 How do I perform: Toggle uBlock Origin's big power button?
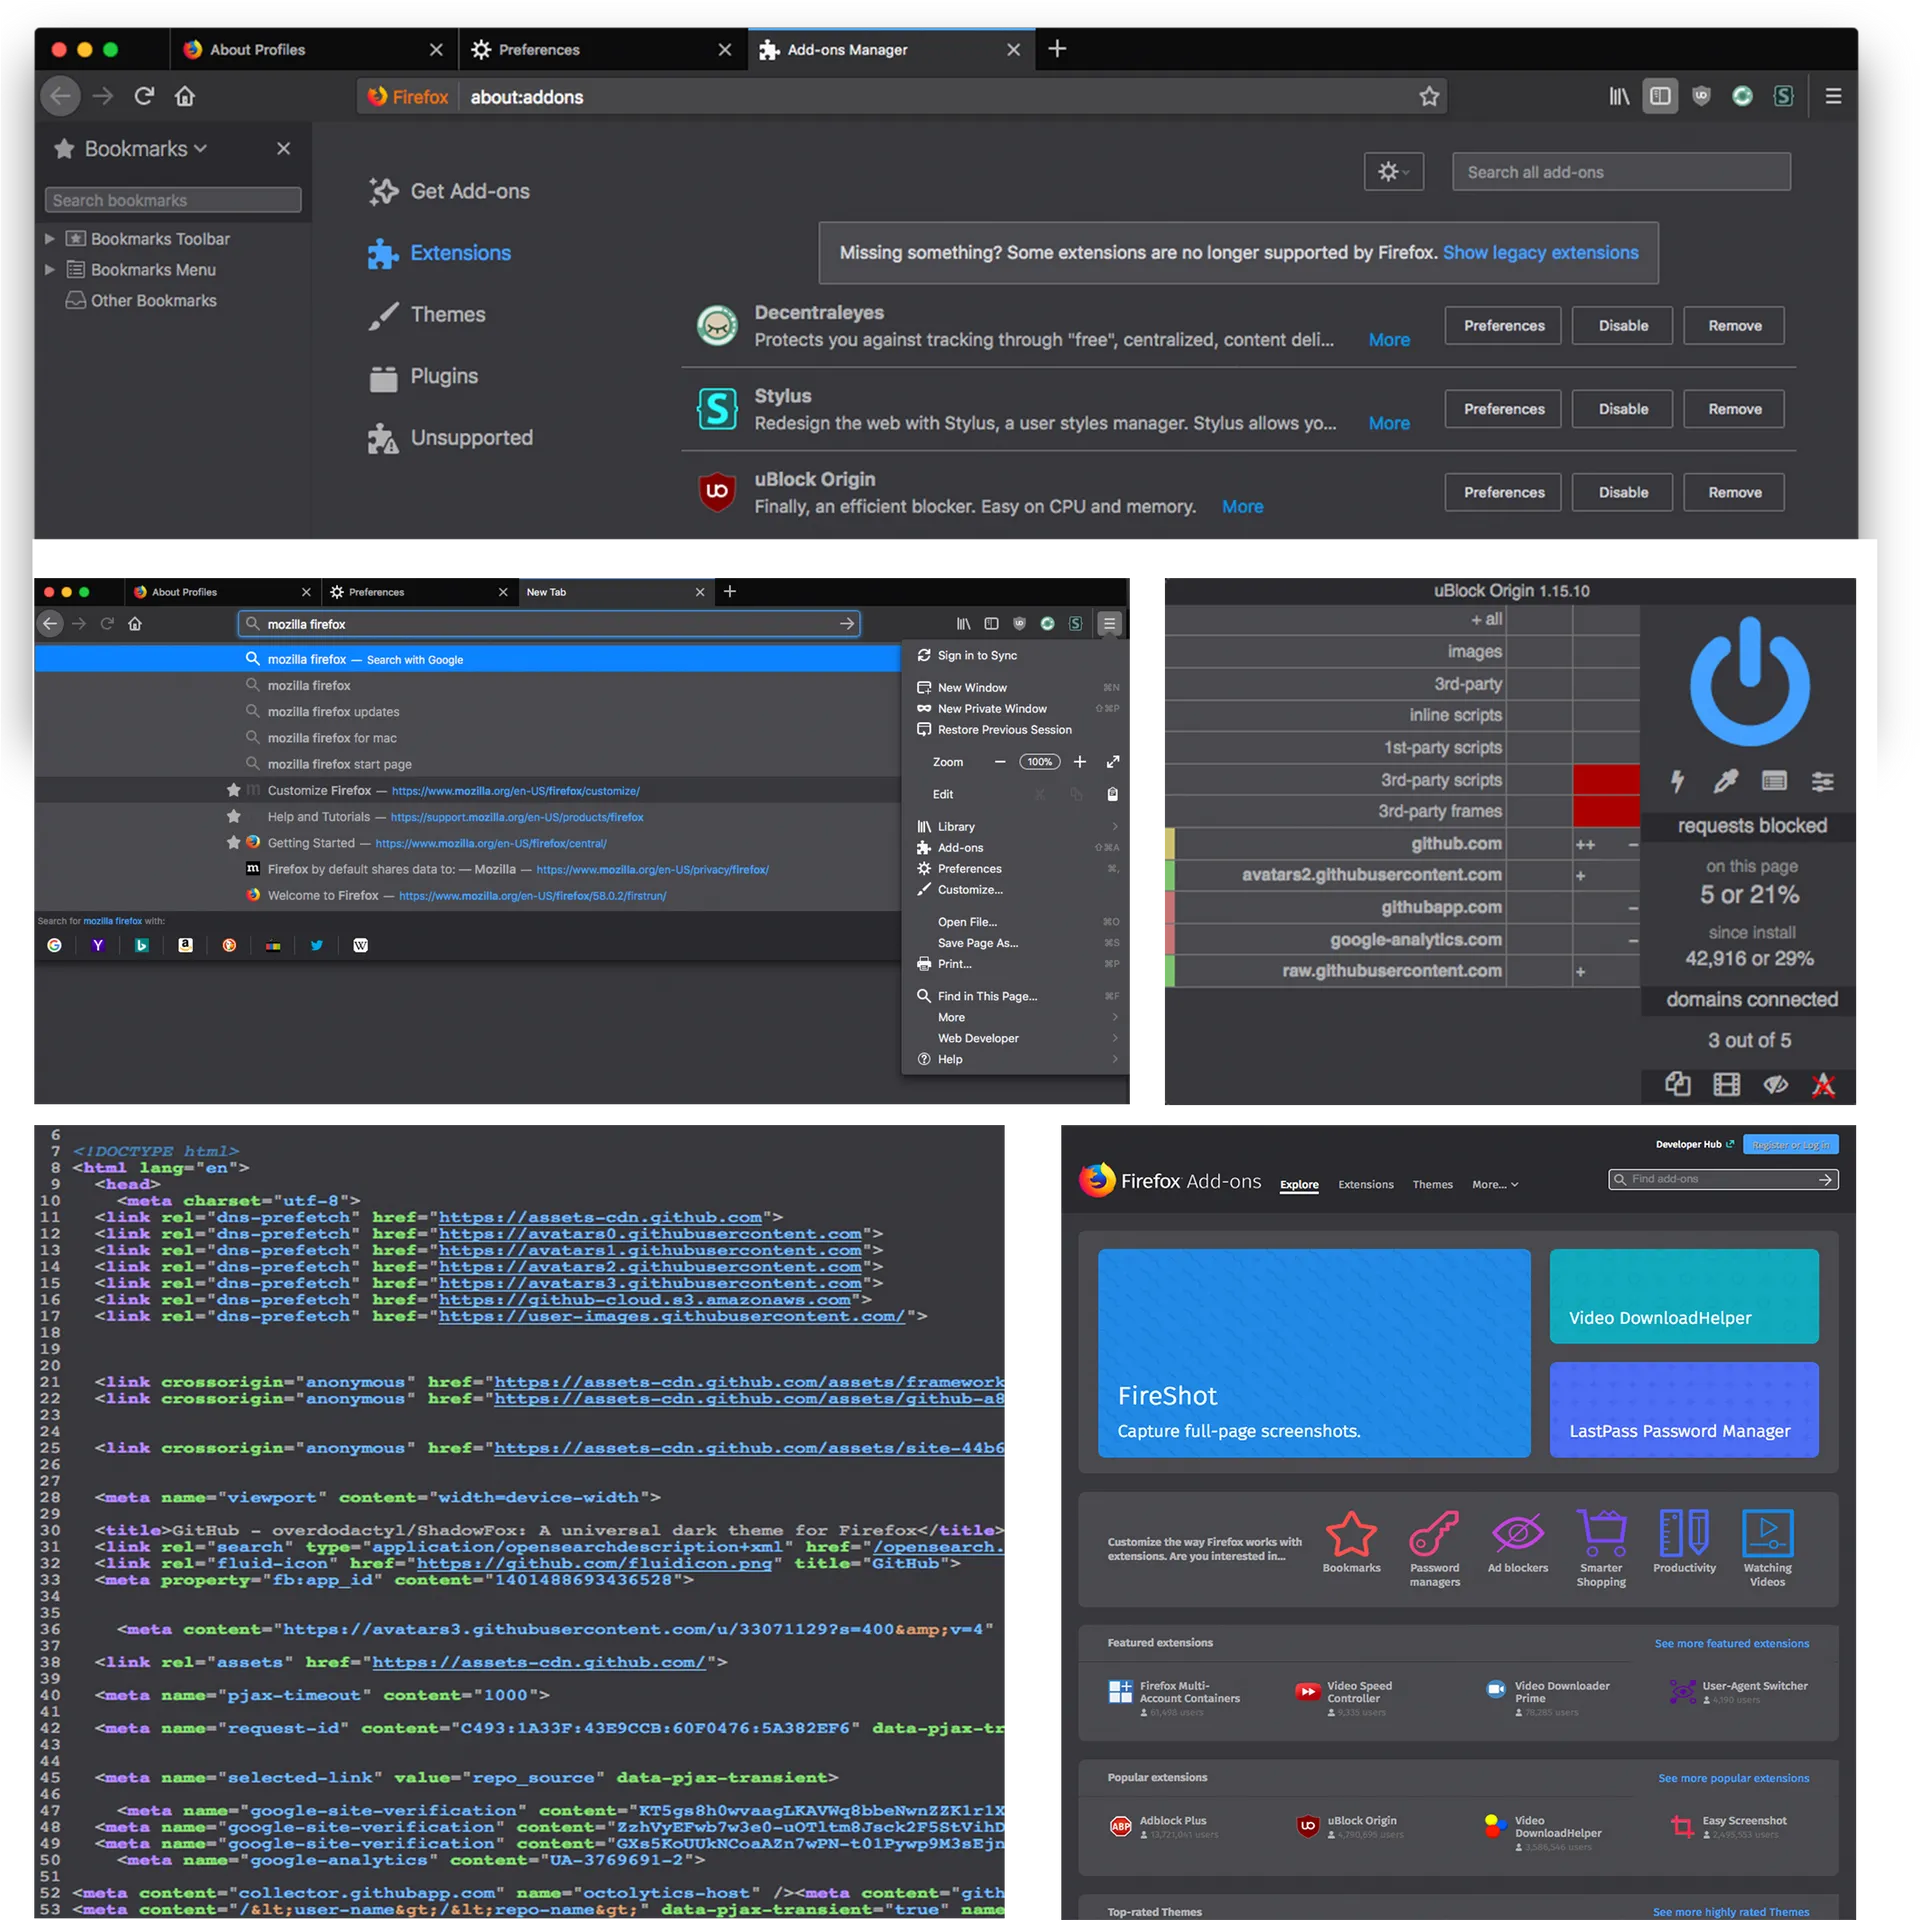tap(1749, 682)
